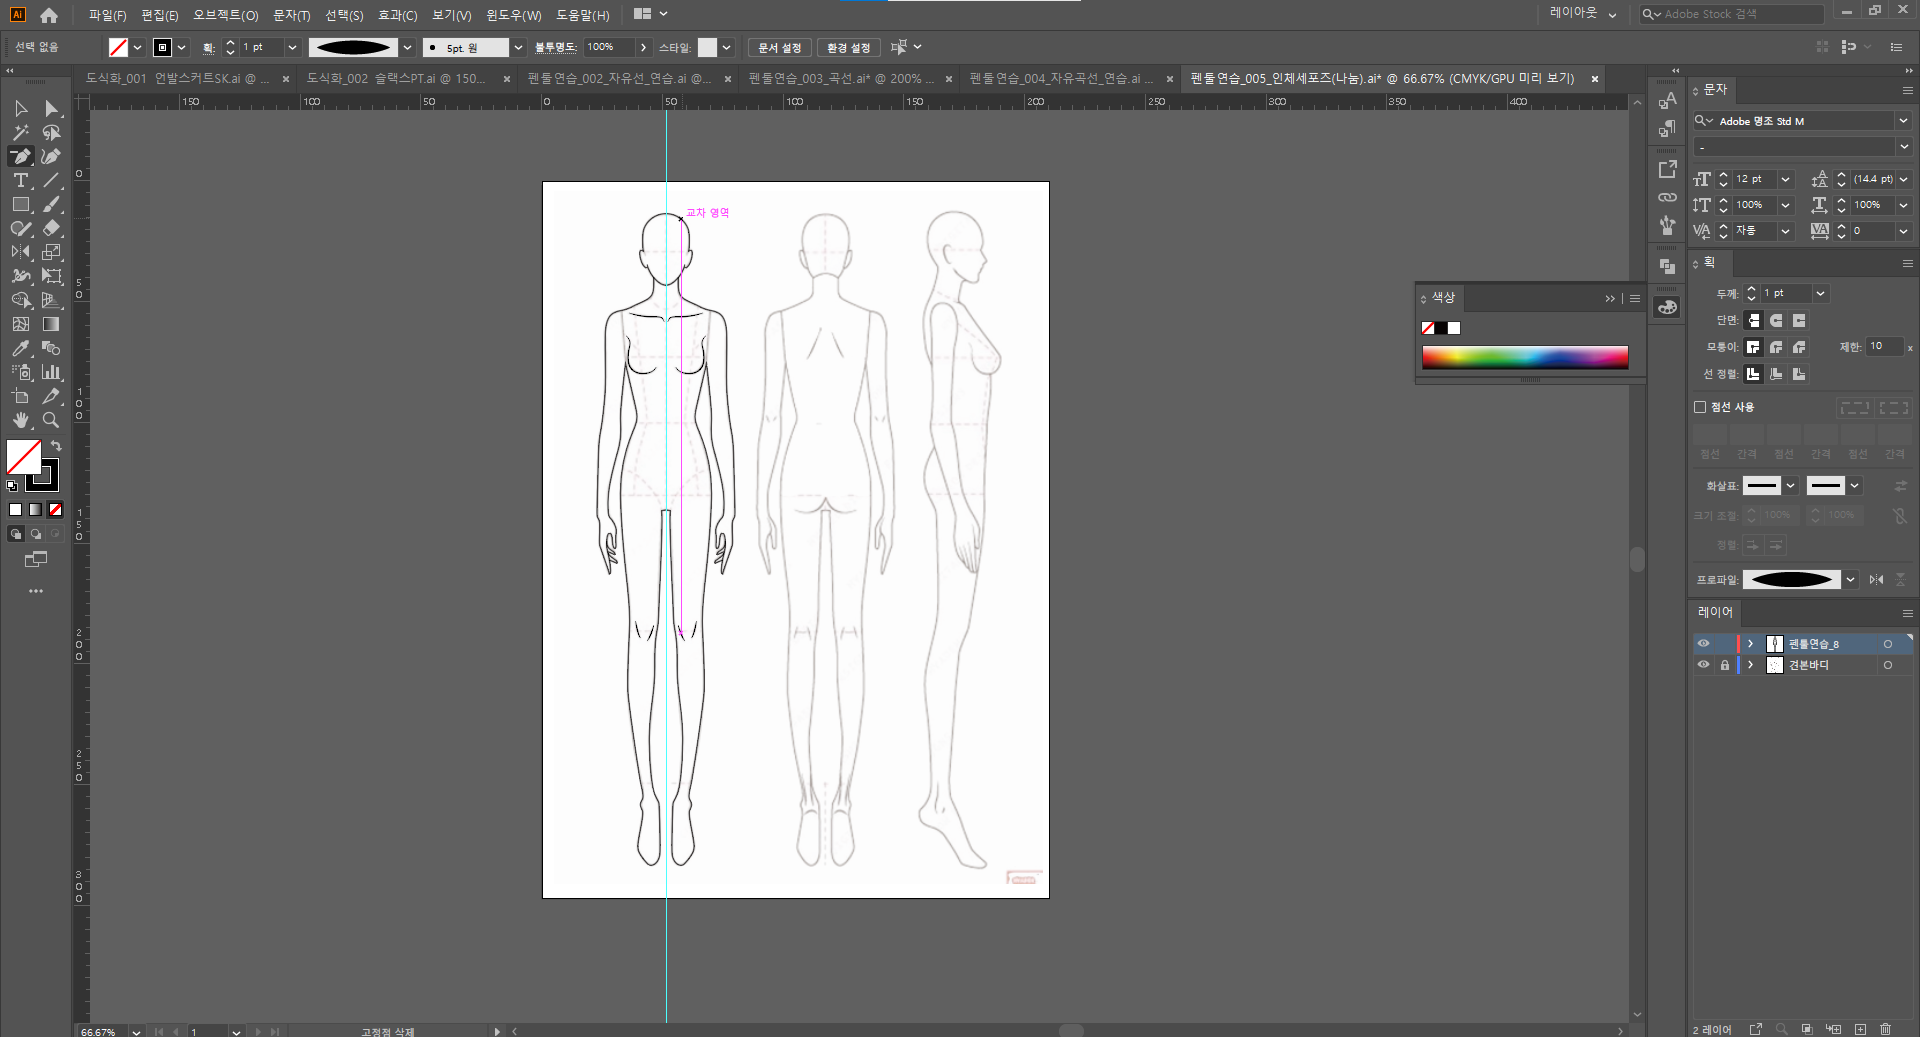Activate the Rectangle tool

coord(20,205)
